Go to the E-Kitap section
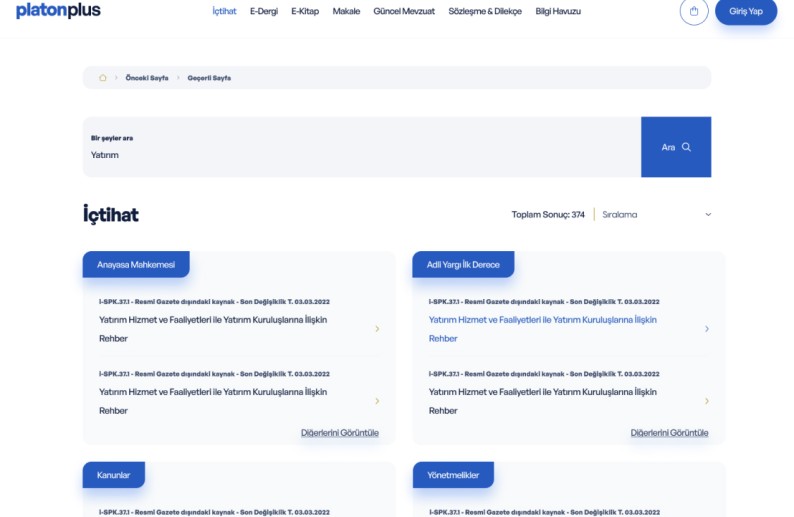The image size is (794, 517). [x=305, y=11]
